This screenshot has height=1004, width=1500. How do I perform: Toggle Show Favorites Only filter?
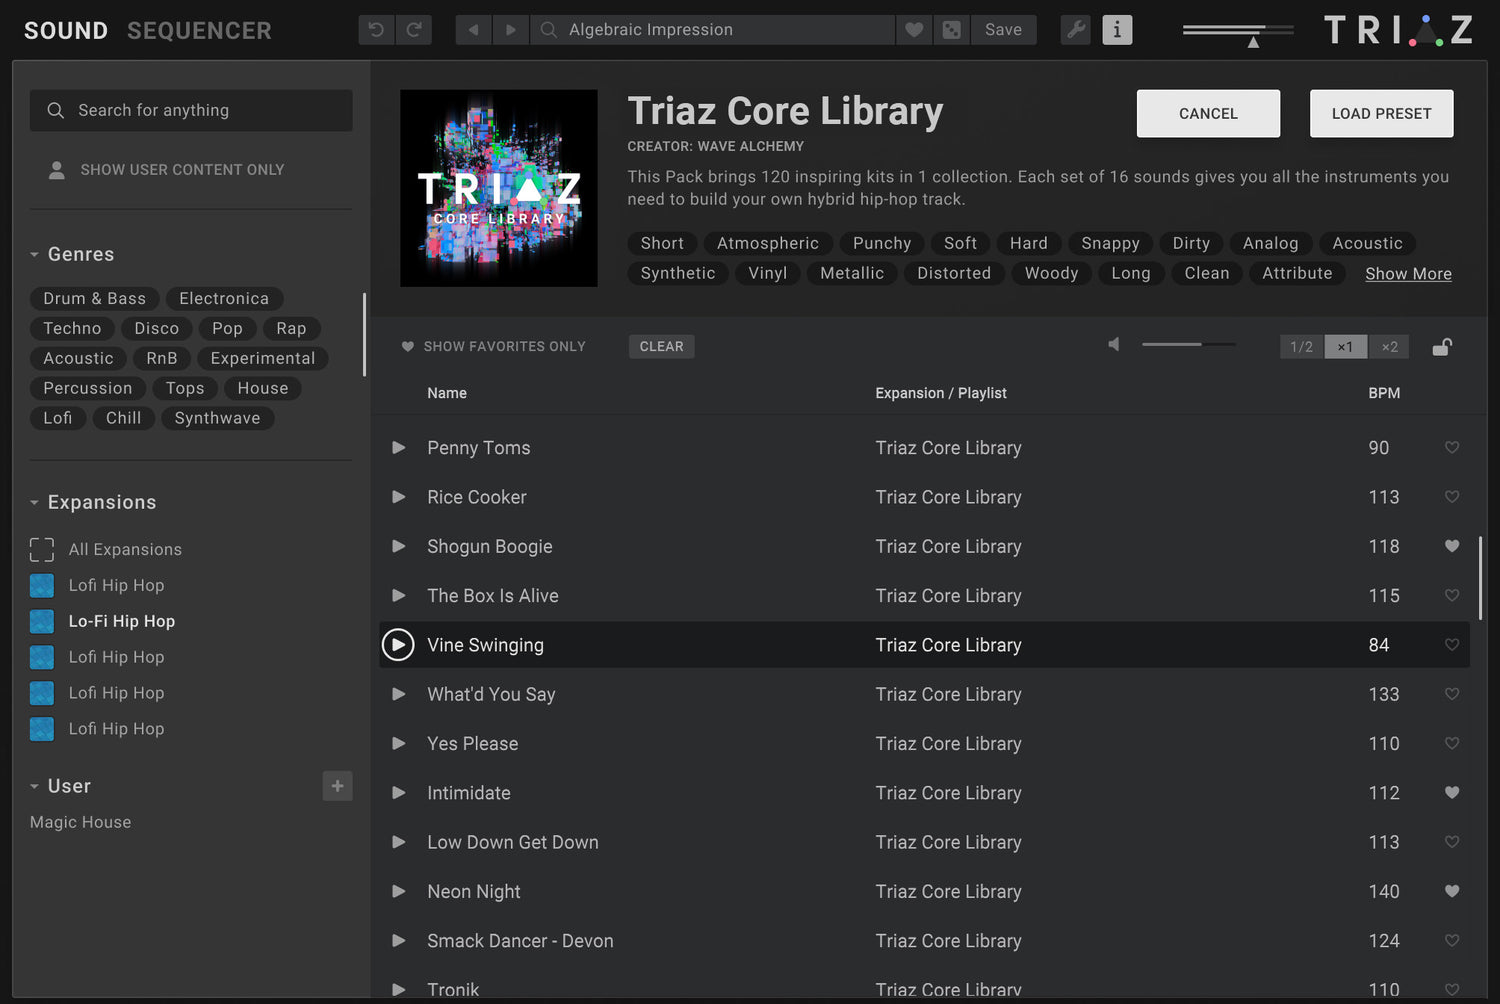point(494,347)
